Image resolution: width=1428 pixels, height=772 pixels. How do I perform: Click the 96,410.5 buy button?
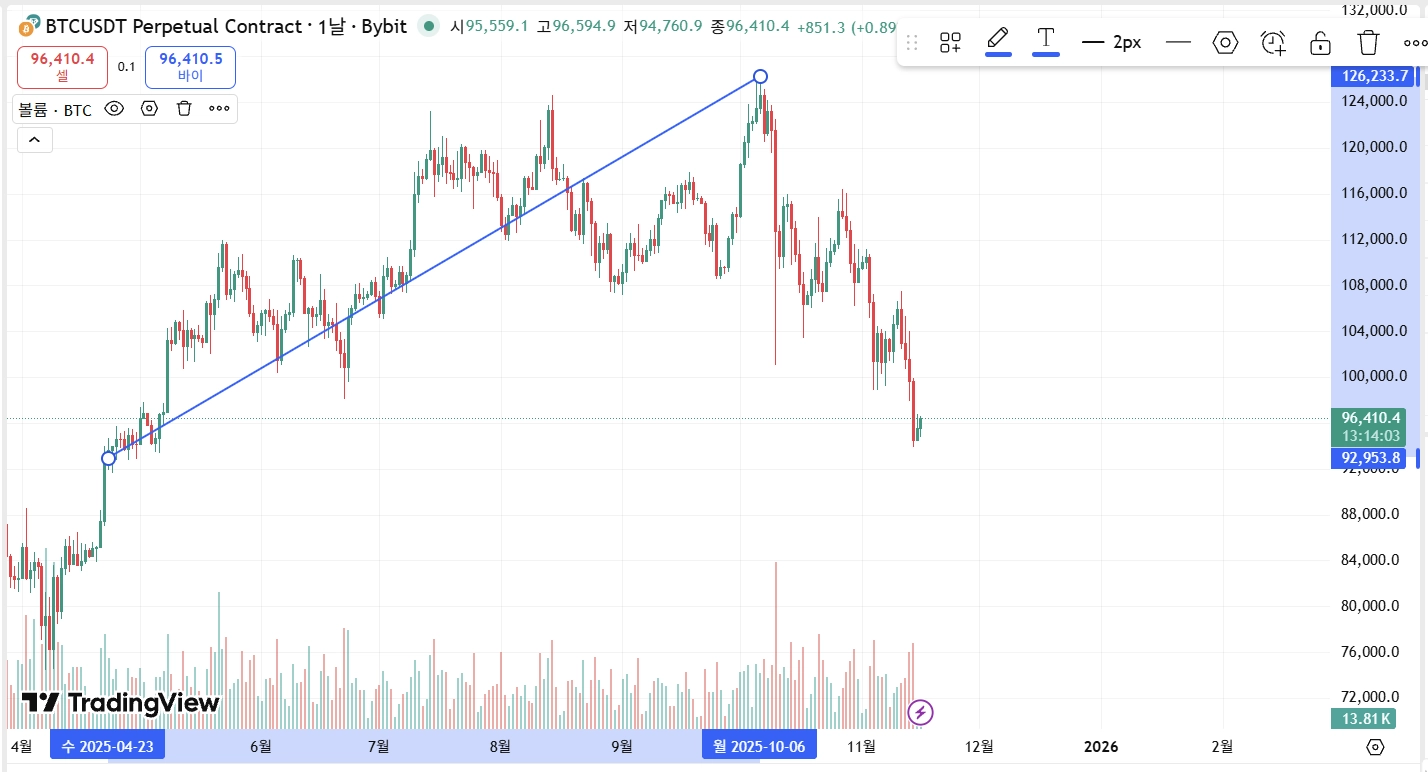click(x=190, y=67)
